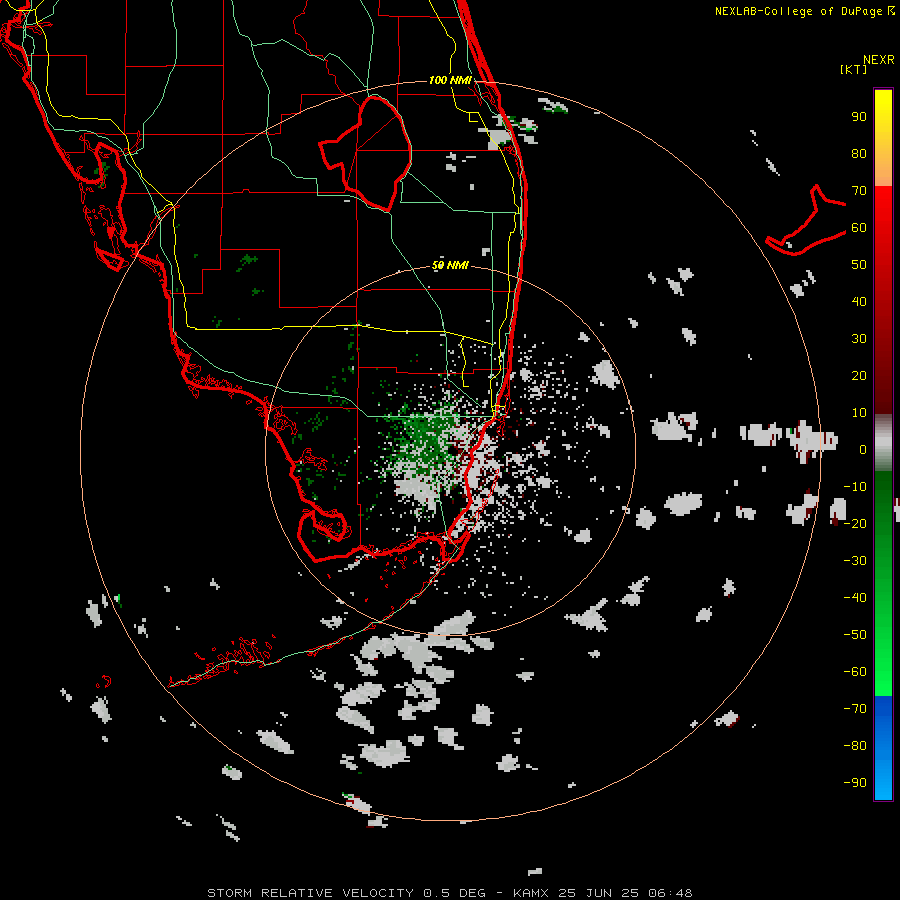Click 'STORM RELATIVE VELOCITY' caption text
The height and width of the screenshot is (900, 900).
pos(310,893)
